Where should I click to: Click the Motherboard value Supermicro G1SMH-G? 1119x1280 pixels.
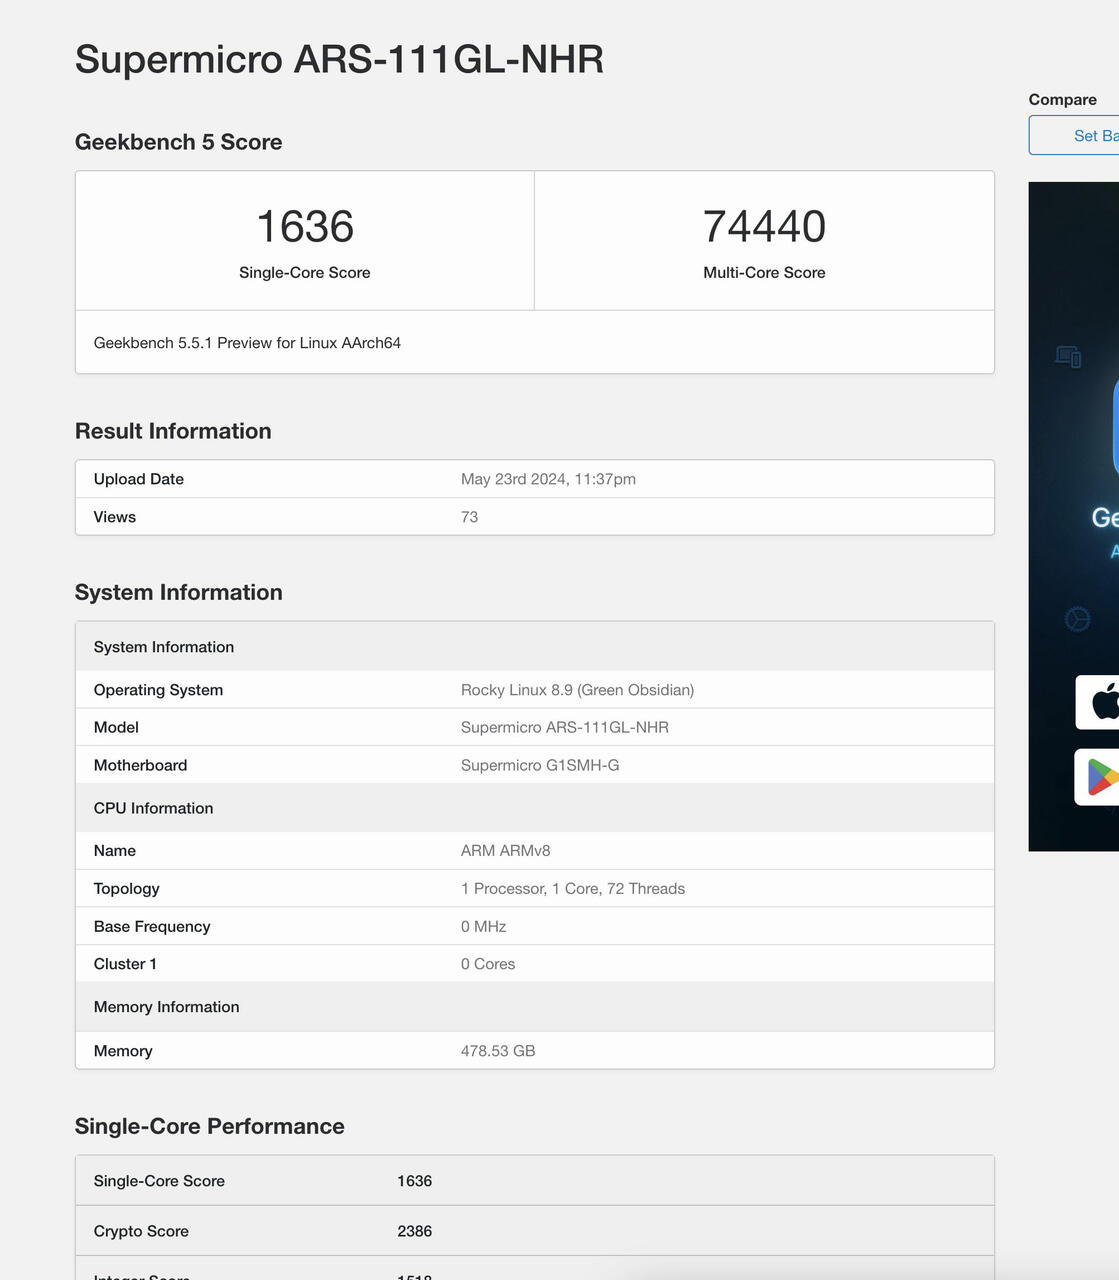pyautogui.click(x=540, y=765)
